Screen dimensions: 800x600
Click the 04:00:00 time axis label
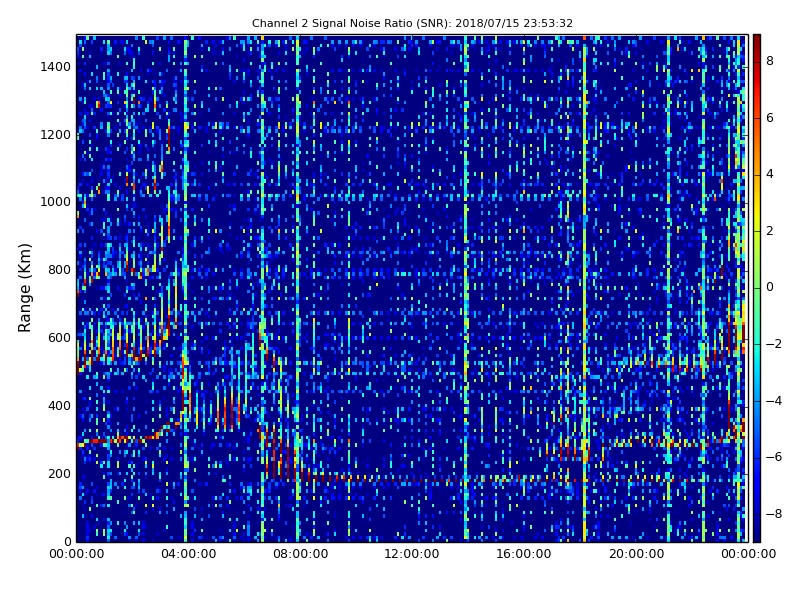pos(188,554)
